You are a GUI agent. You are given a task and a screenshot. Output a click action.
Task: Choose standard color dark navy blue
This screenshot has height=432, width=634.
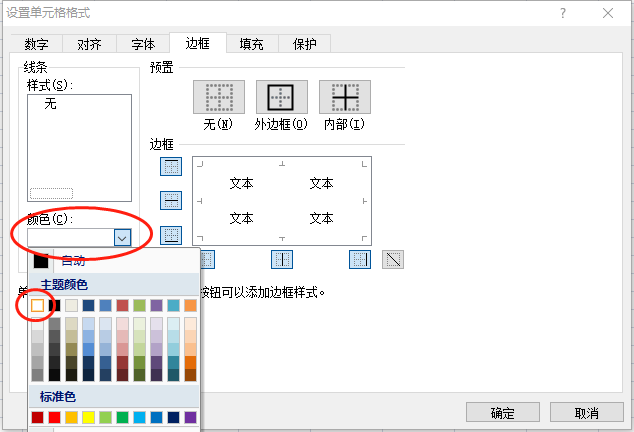coord(173,417)
